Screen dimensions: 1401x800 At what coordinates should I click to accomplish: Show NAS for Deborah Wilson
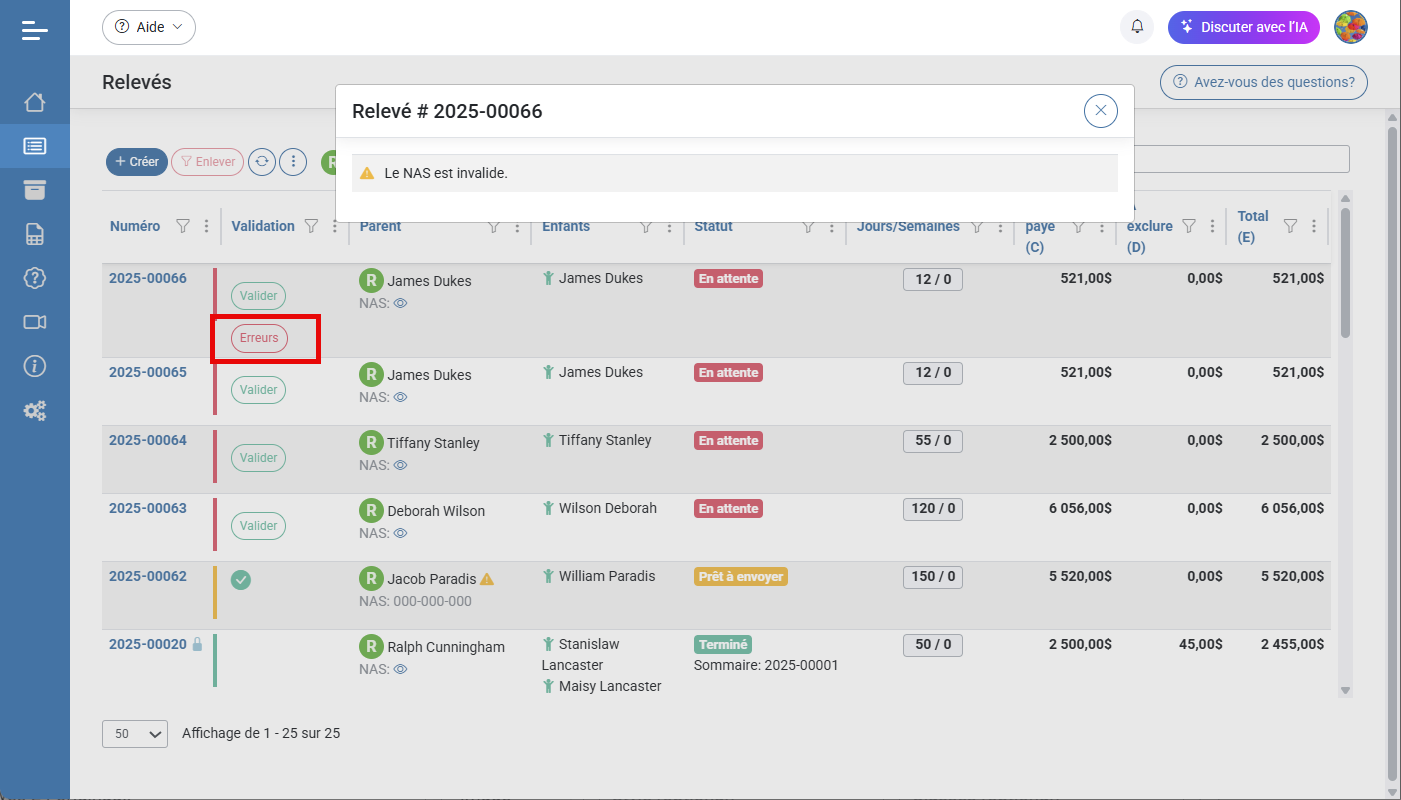click(400, 533)
